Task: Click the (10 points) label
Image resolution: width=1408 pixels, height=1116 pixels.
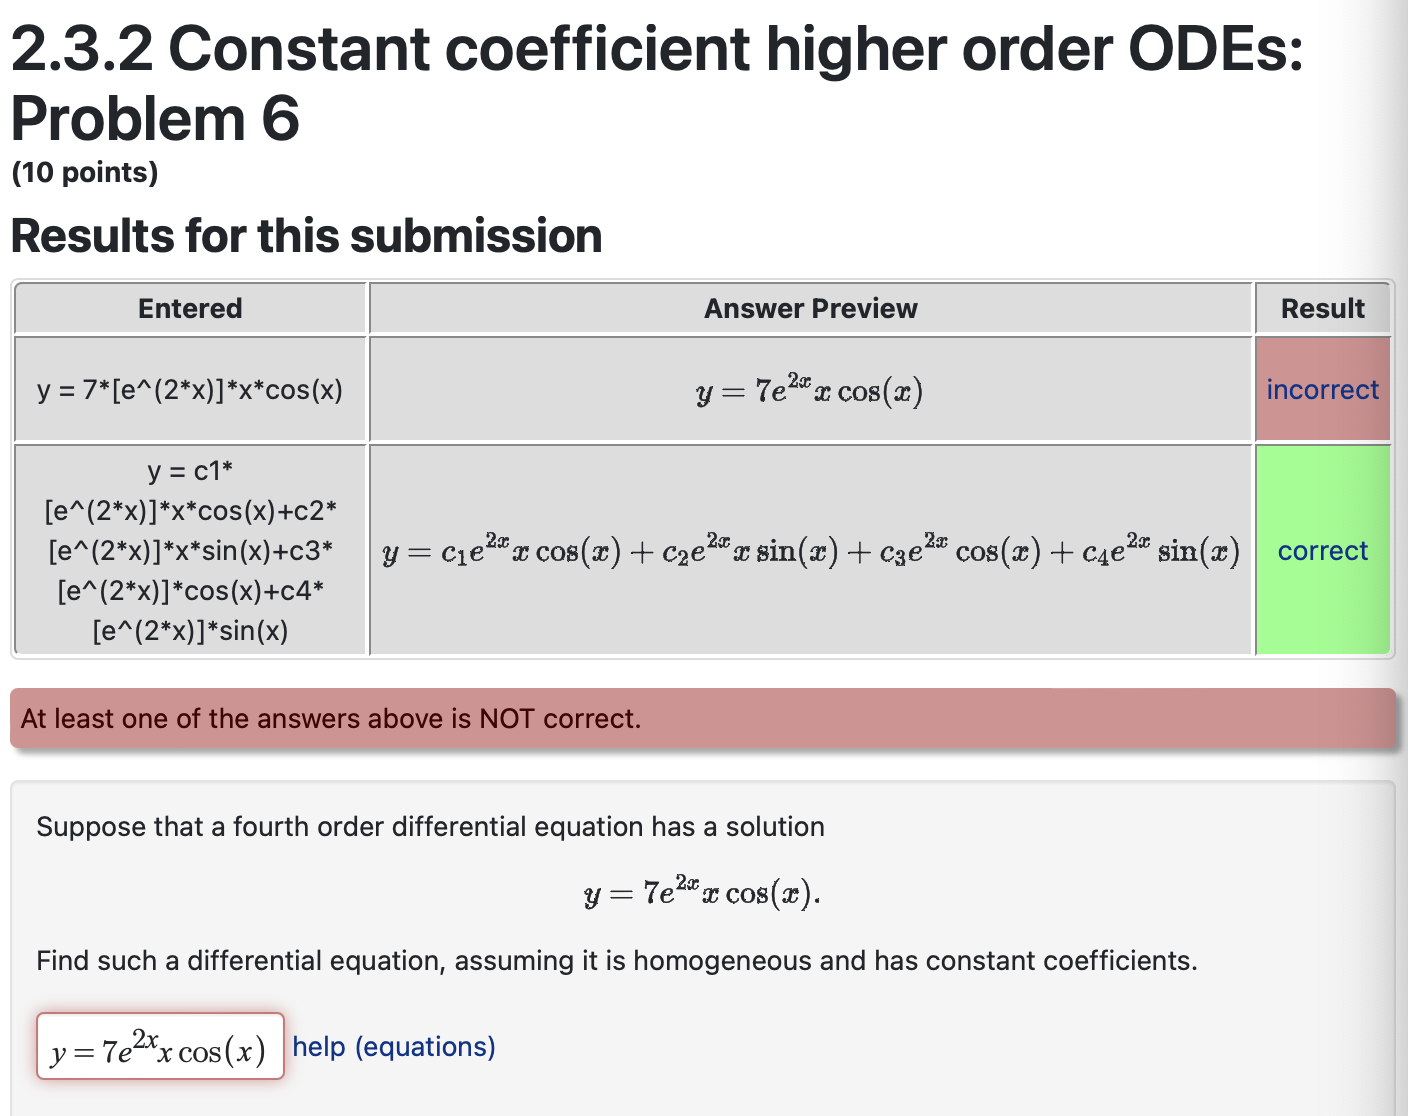Action: coord(84,172)
